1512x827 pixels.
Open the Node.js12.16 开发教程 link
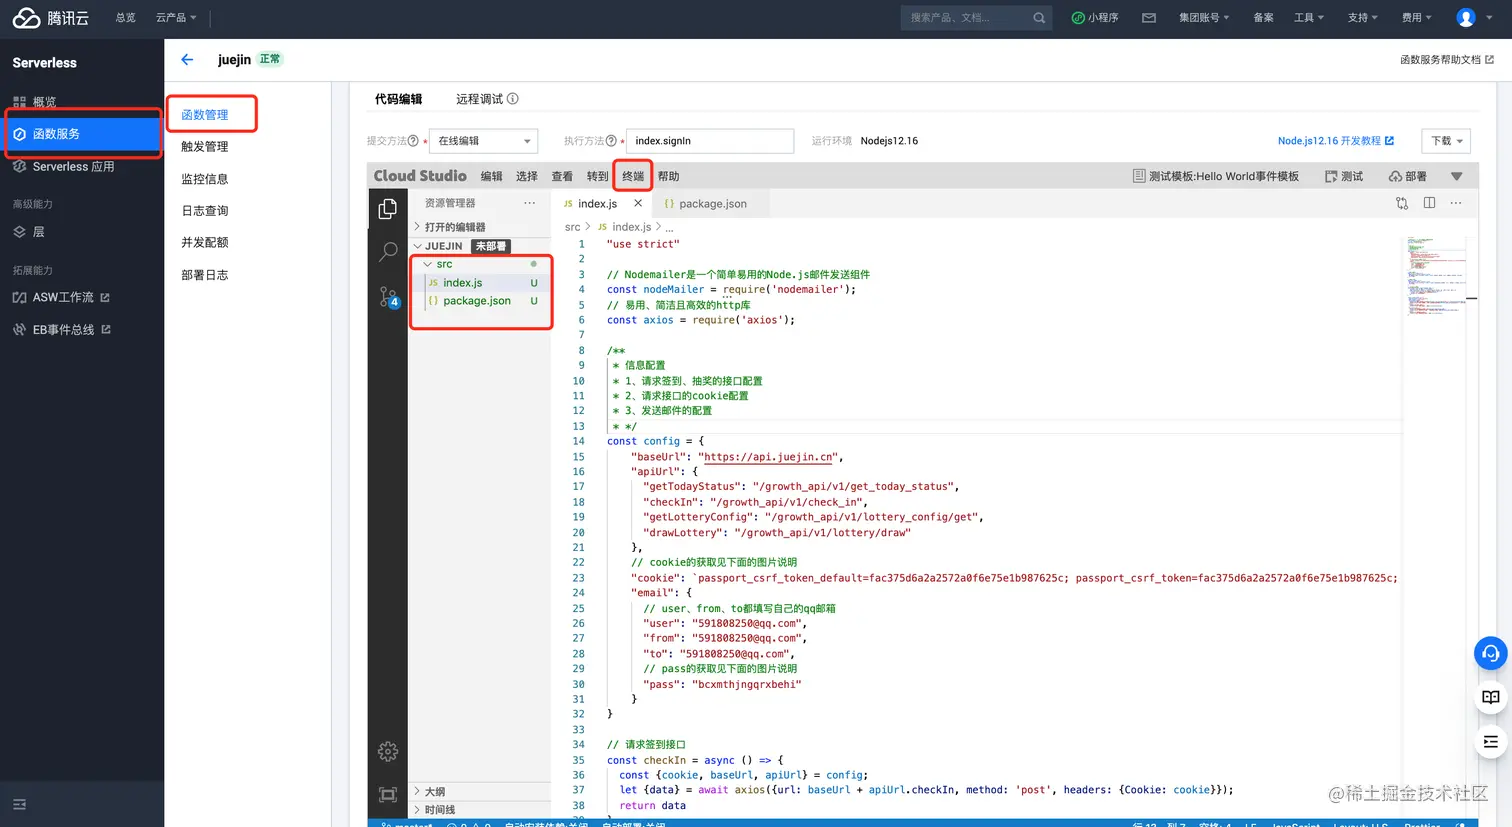(x=1335, y=141)
